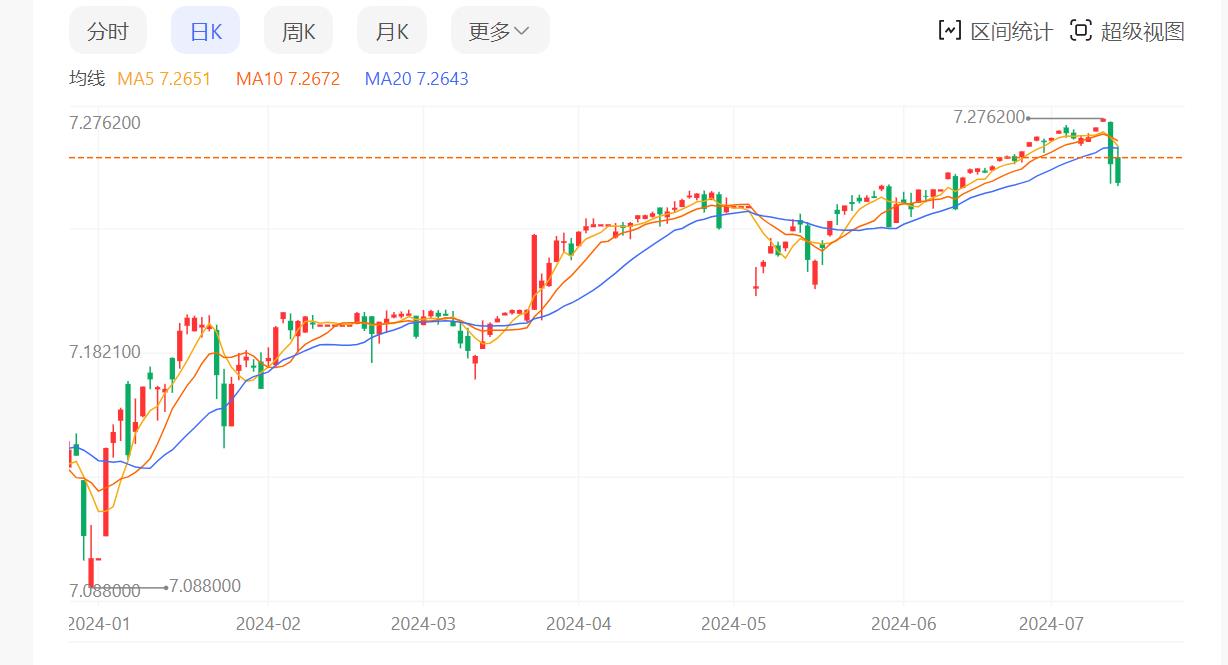
Task: Click the 2024-03 date axis label
Action: (x=423, y=624)
